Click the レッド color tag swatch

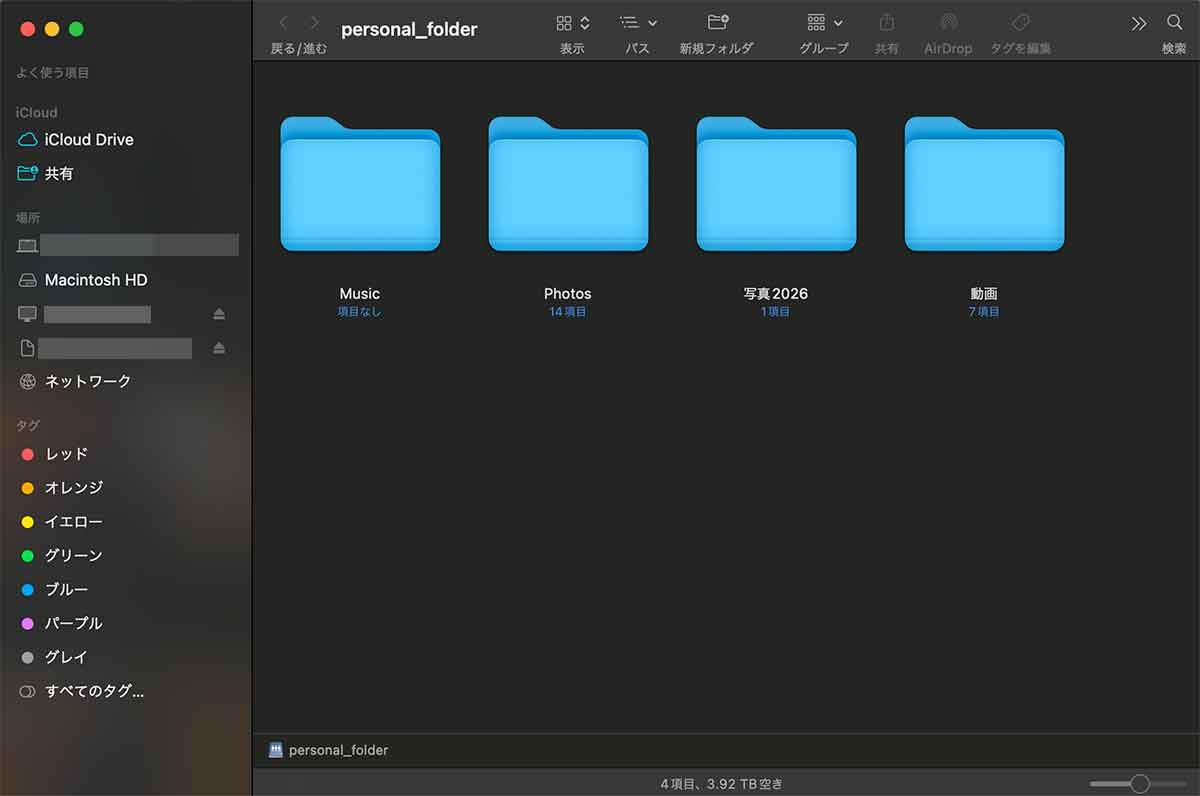(x=27, y=454)
